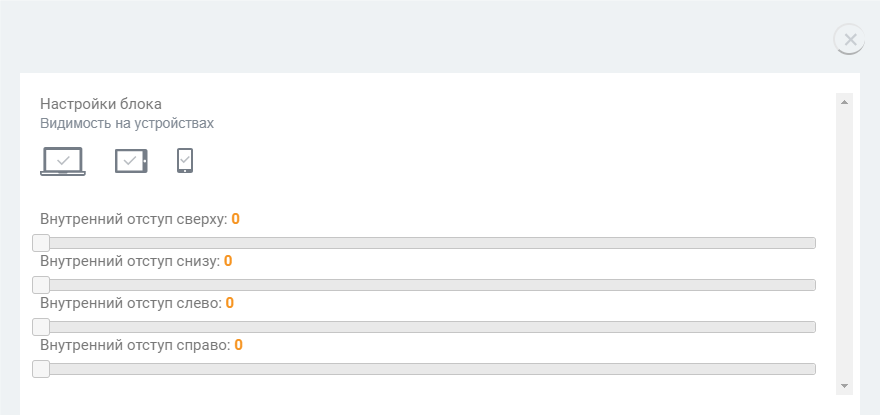The width and height of the screenshot is (880, 415).
Task: Click the 'Внутренний отступ справо' slider track
Action: [424, 369]
